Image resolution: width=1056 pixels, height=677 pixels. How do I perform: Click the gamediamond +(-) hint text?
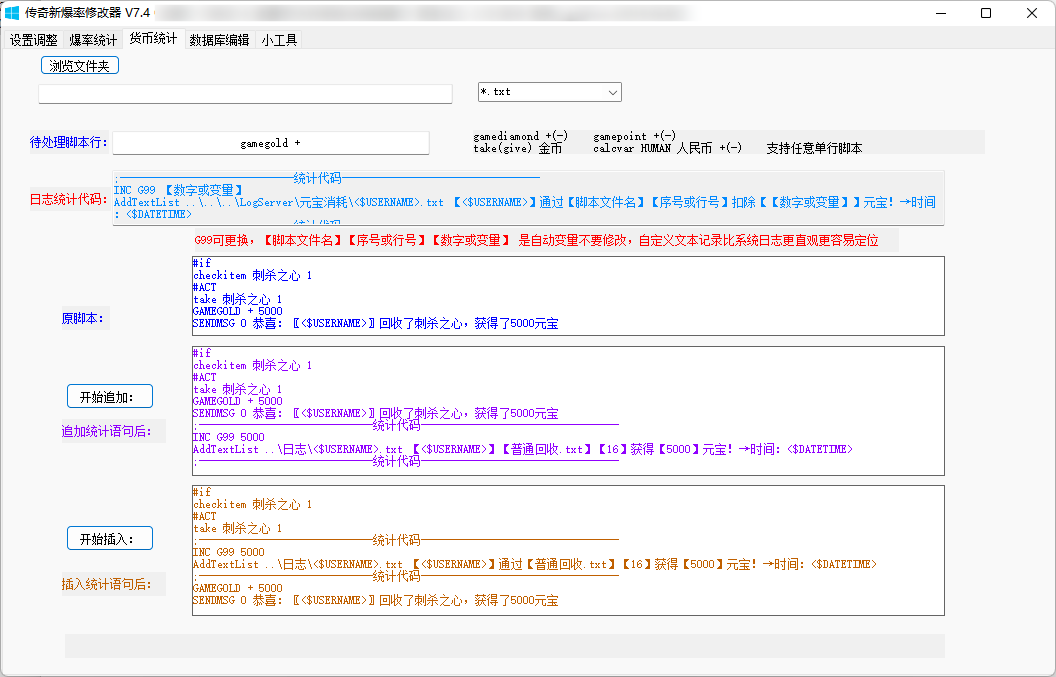click(520, 136)
